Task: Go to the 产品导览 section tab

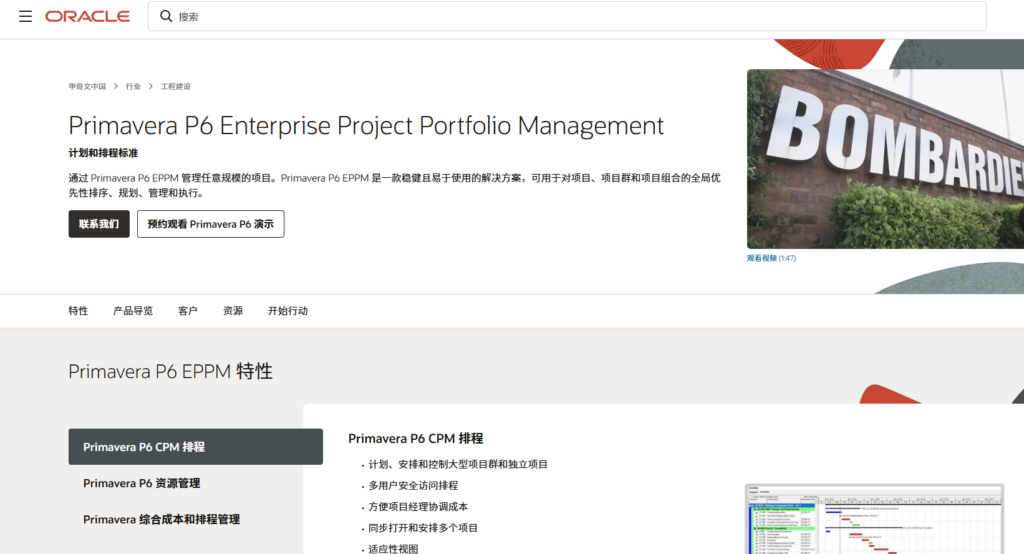Action: [x=133, y=311]
